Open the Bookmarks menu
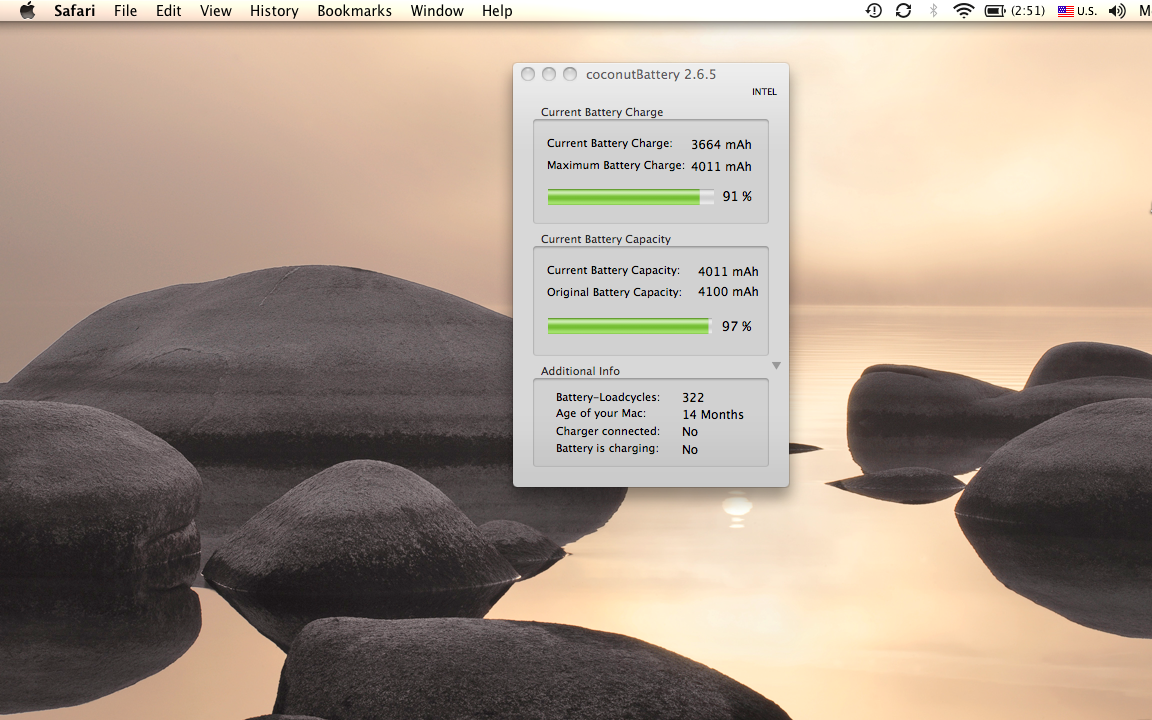Viewport: 1152px width, 720px height. [354, 10]
